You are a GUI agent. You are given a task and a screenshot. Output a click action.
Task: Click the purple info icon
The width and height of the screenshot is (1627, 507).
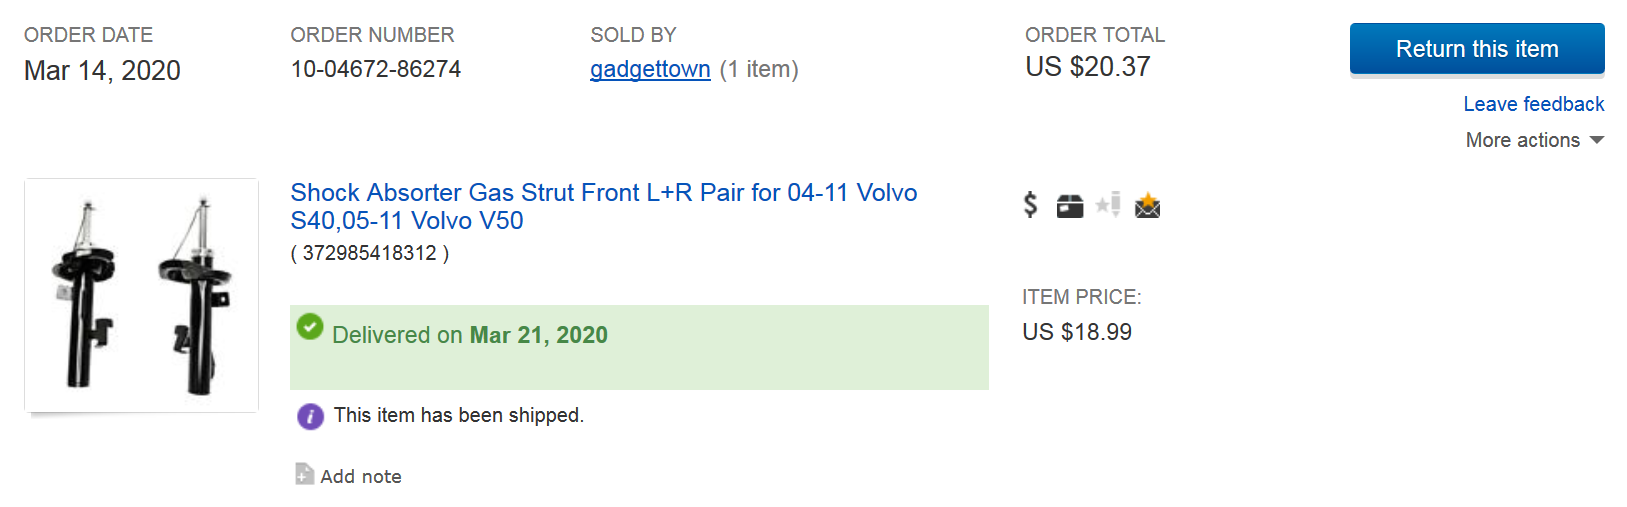[x=310, y=416]
